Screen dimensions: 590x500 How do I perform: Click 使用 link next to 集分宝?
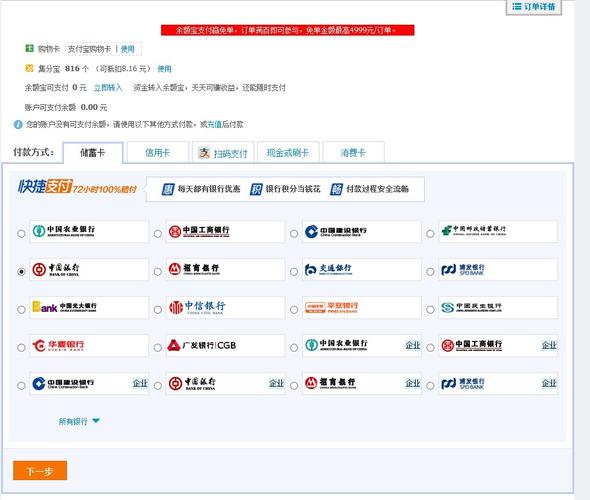tap(164, 69)
